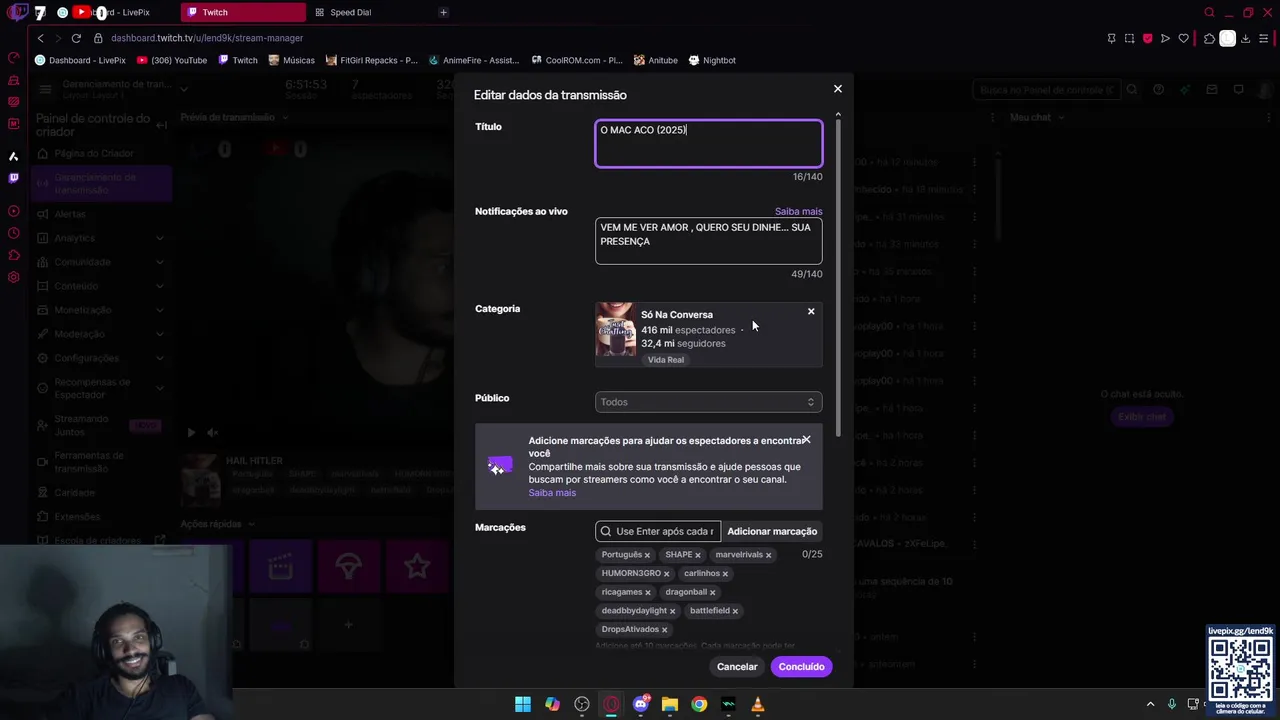Viewport: 1280px width, 720px height.
Task: Click the browser search tabs icon
Action: point(1209,12)
